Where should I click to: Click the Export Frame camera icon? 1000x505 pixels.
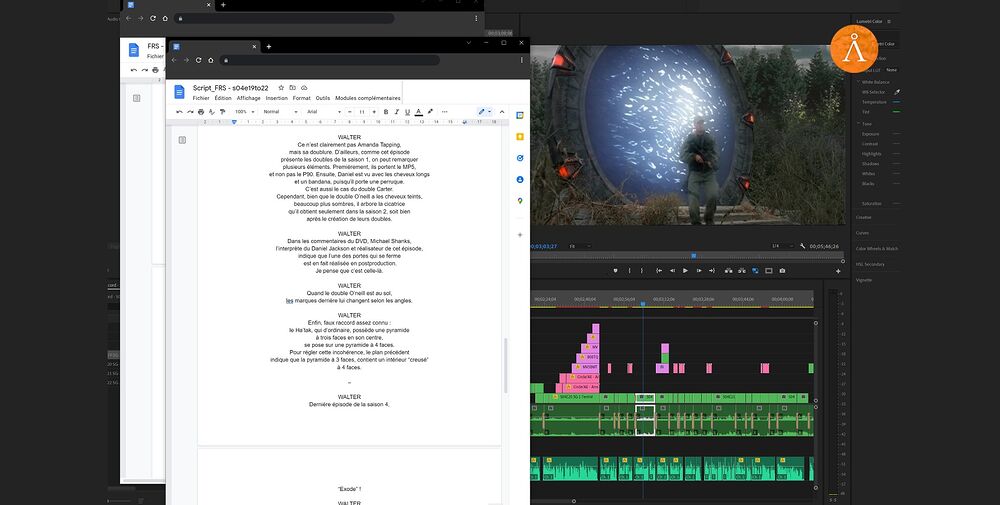782,270
